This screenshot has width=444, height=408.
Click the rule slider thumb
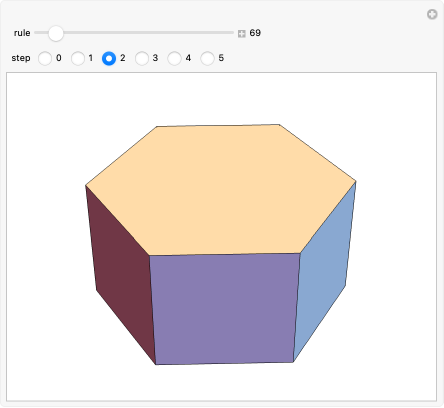(x=56, y=33)
